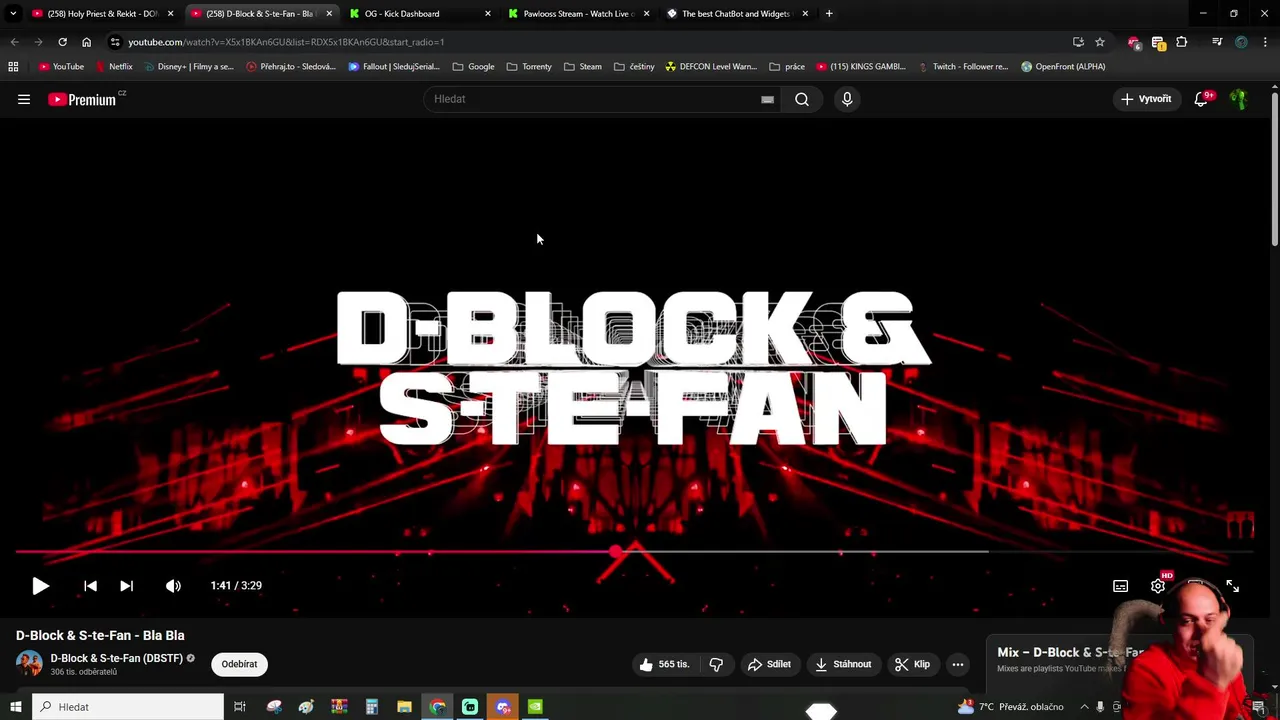The width and height of the screenshot is (1280, 720).
Task: Mute the video player volume
Action: (173, 586)
